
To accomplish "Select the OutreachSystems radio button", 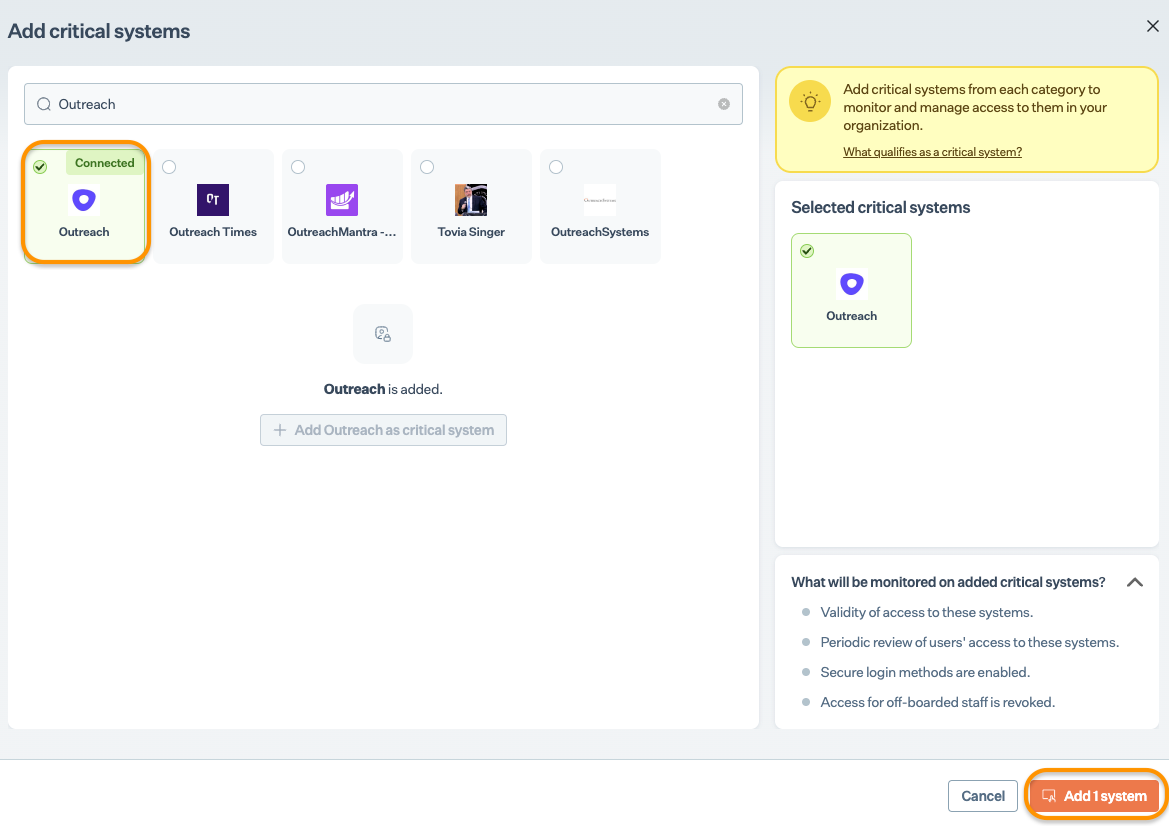I will (556, 167).
